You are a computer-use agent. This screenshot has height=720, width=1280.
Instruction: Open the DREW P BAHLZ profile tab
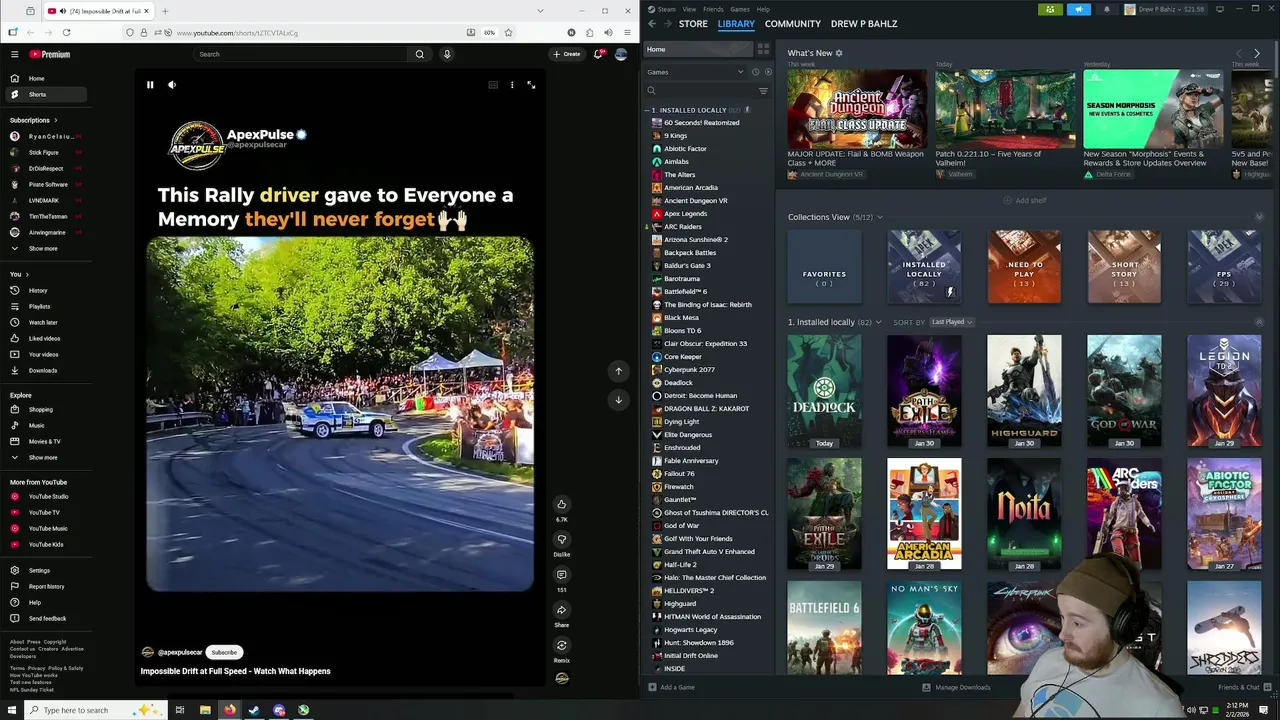(864, 23)
